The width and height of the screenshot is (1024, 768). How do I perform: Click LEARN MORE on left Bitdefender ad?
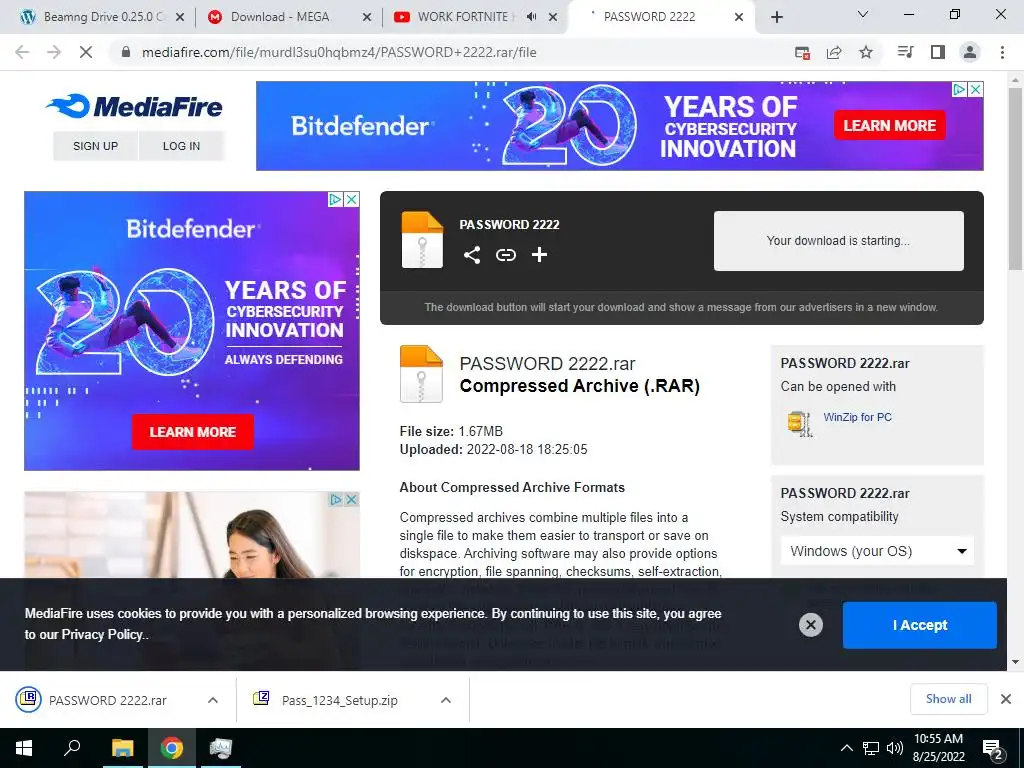pyautogui.click(x=193, y=432)
